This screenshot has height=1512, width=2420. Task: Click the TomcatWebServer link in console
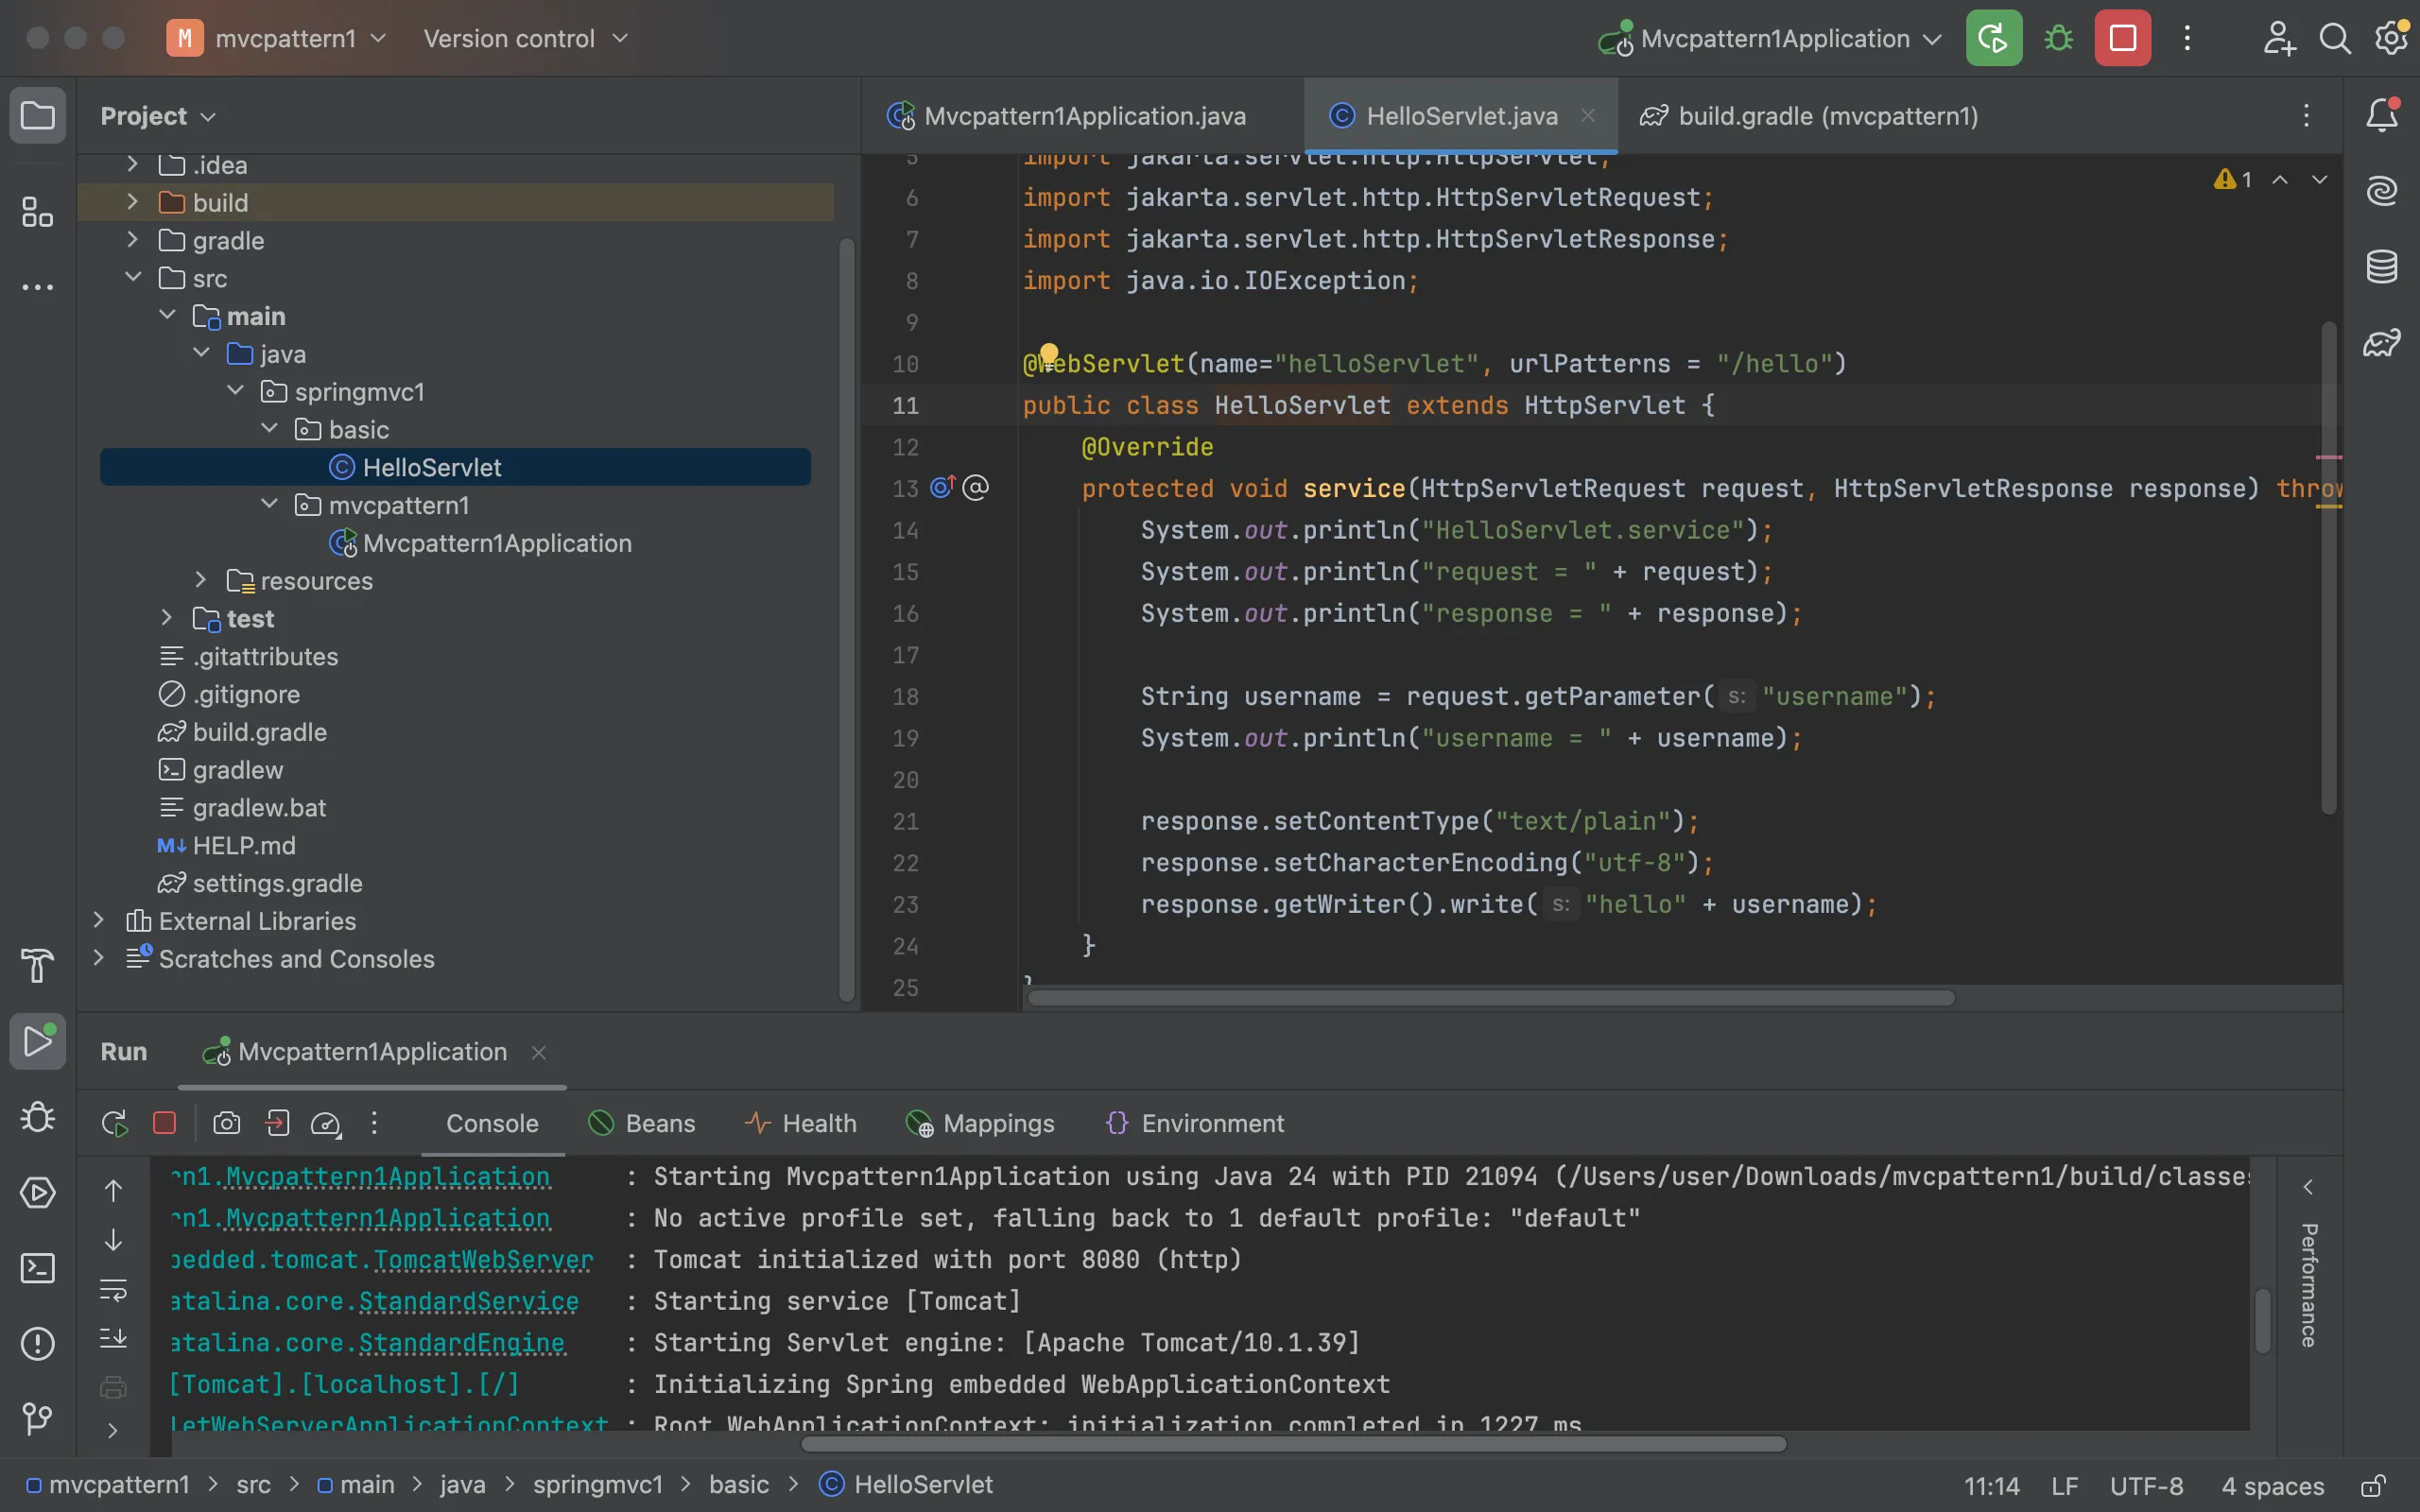point(483,1259)
